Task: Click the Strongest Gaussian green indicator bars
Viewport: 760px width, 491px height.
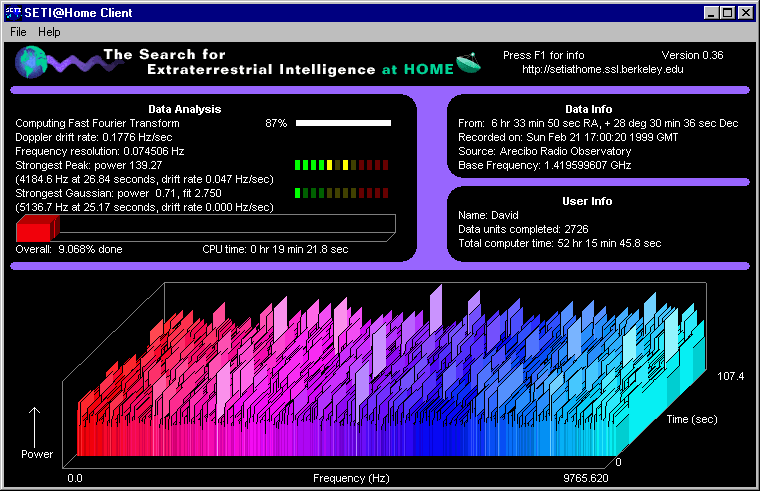Action: [343, 193]
